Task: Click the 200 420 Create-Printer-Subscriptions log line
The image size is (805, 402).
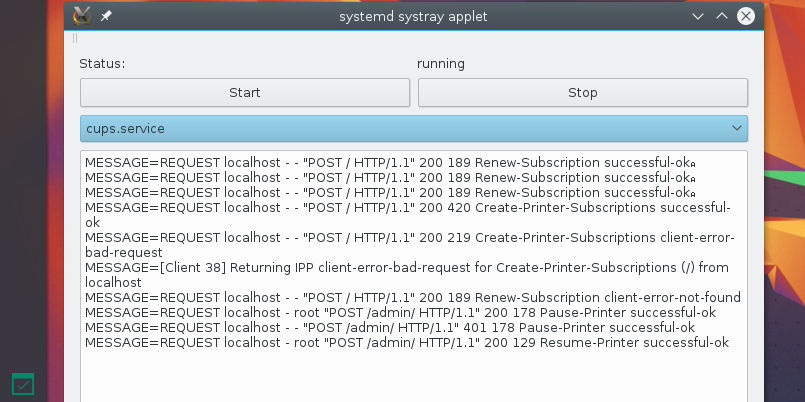Action: coord(407,208)
